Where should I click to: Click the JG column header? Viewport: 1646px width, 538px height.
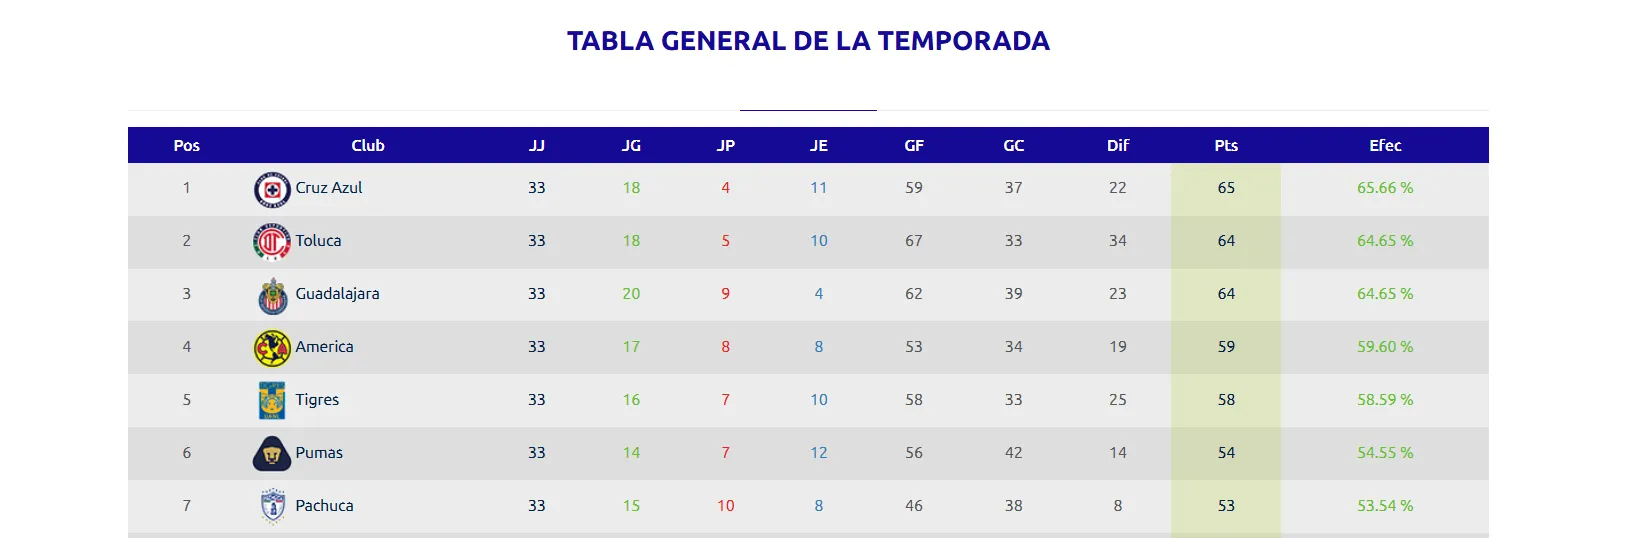(x=631, y=146)
